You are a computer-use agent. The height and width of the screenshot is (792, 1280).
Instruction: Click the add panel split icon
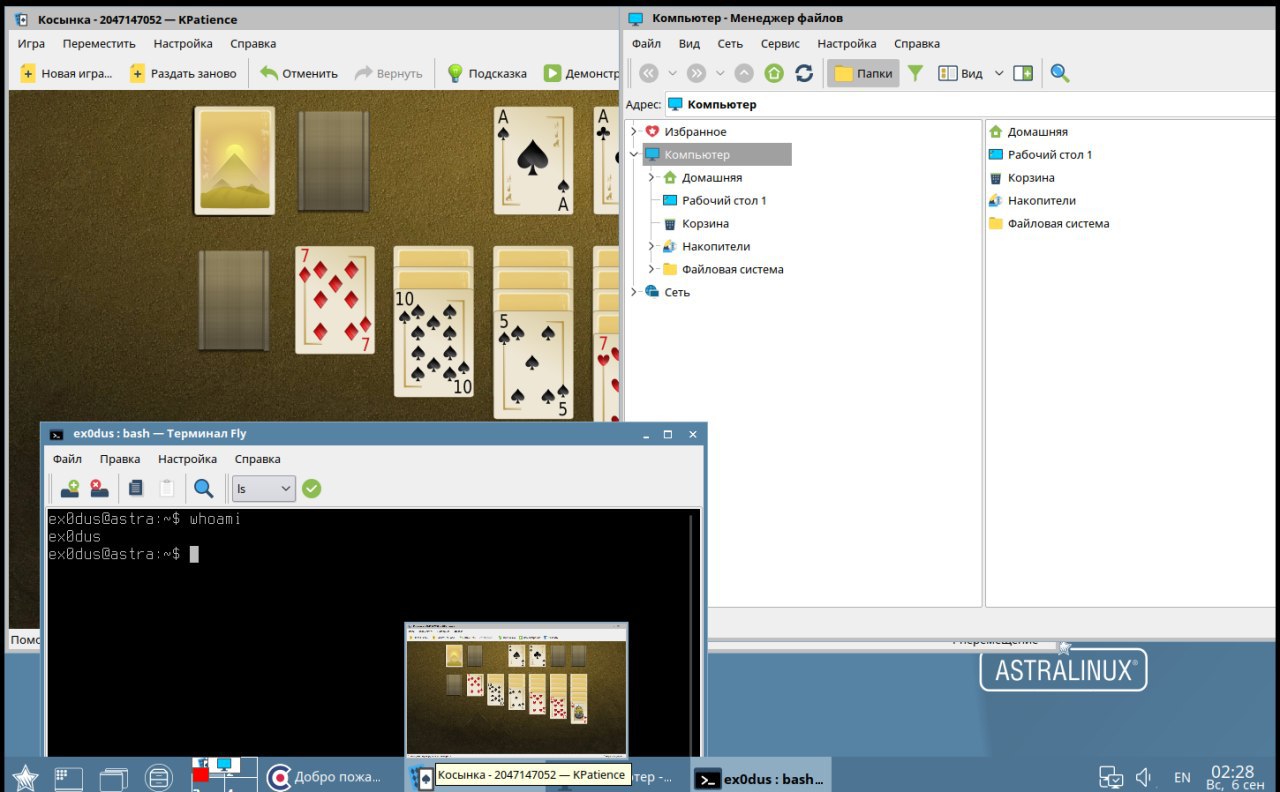click(x=1023, y=73)
